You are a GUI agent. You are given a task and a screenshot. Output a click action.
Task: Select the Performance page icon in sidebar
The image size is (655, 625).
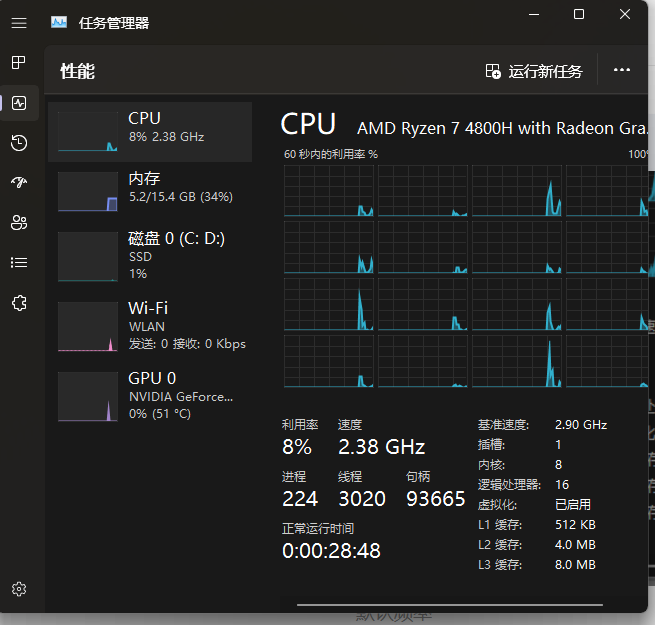coord(19,103)
